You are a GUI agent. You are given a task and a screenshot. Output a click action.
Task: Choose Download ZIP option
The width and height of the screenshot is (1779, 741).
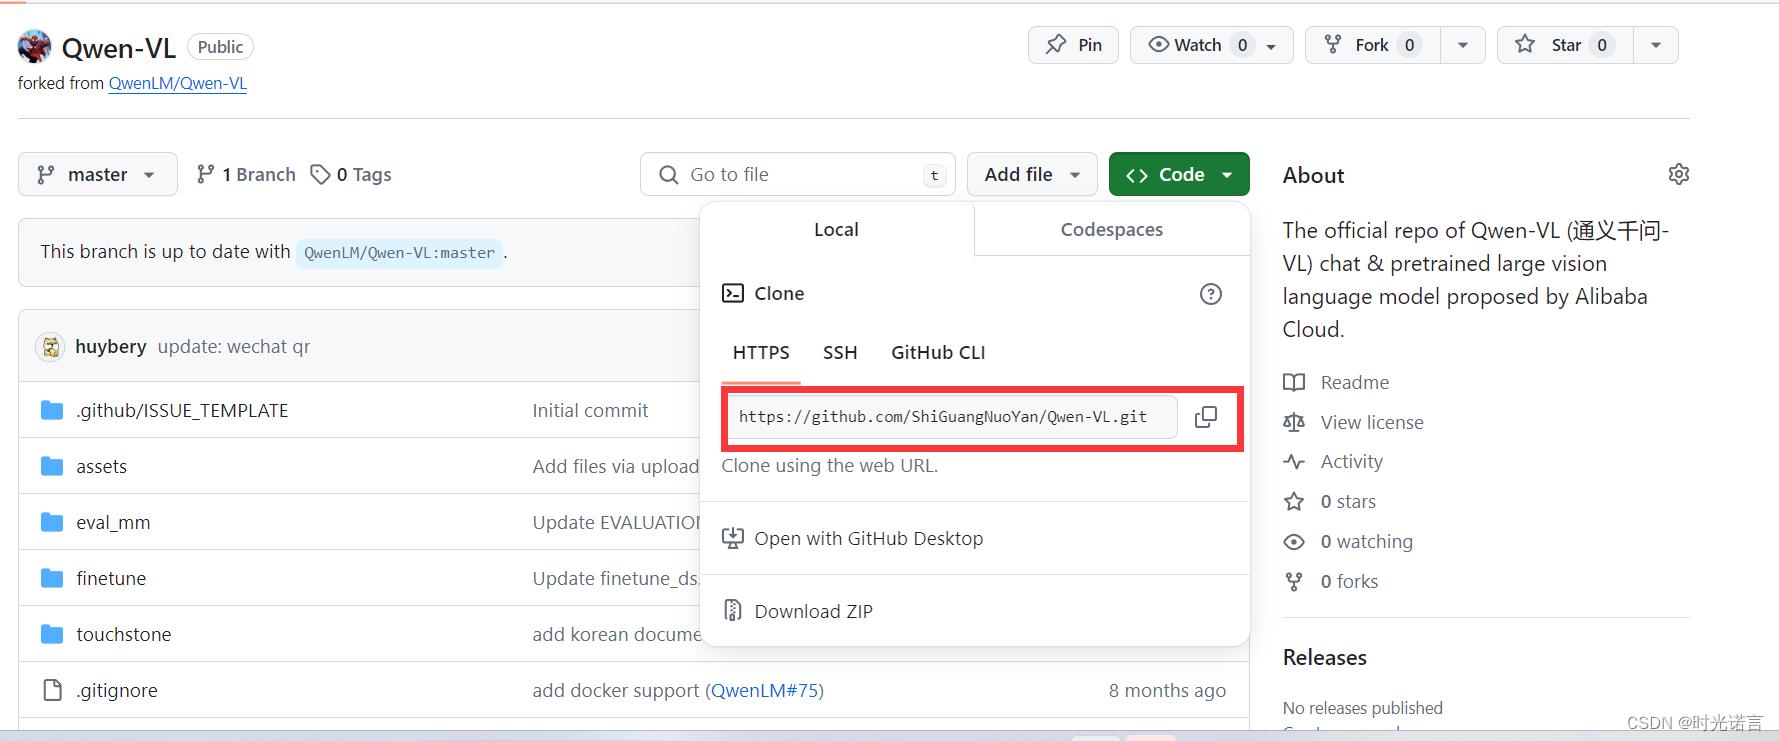[x=813, y=611]
